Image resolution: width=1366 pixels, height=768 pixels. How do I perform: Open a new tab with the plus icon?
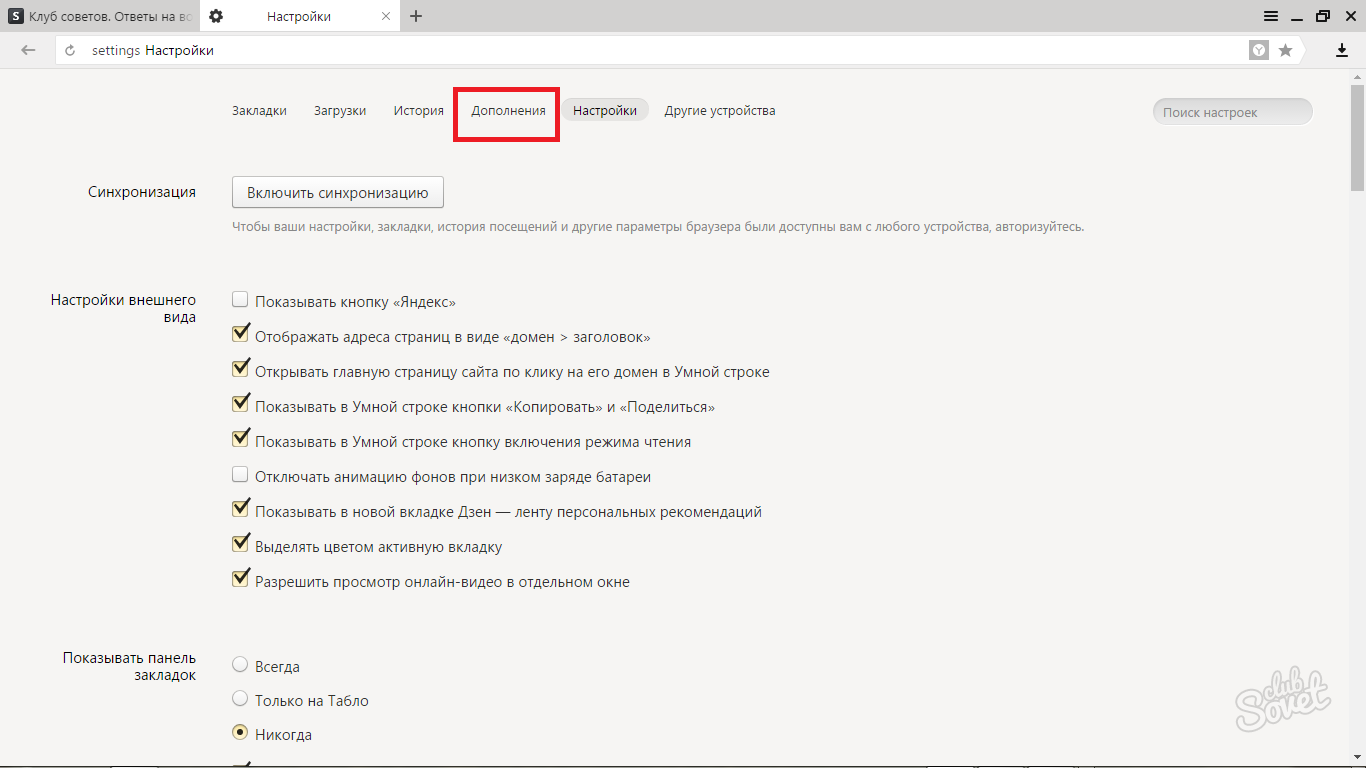[x=416, y=16]
